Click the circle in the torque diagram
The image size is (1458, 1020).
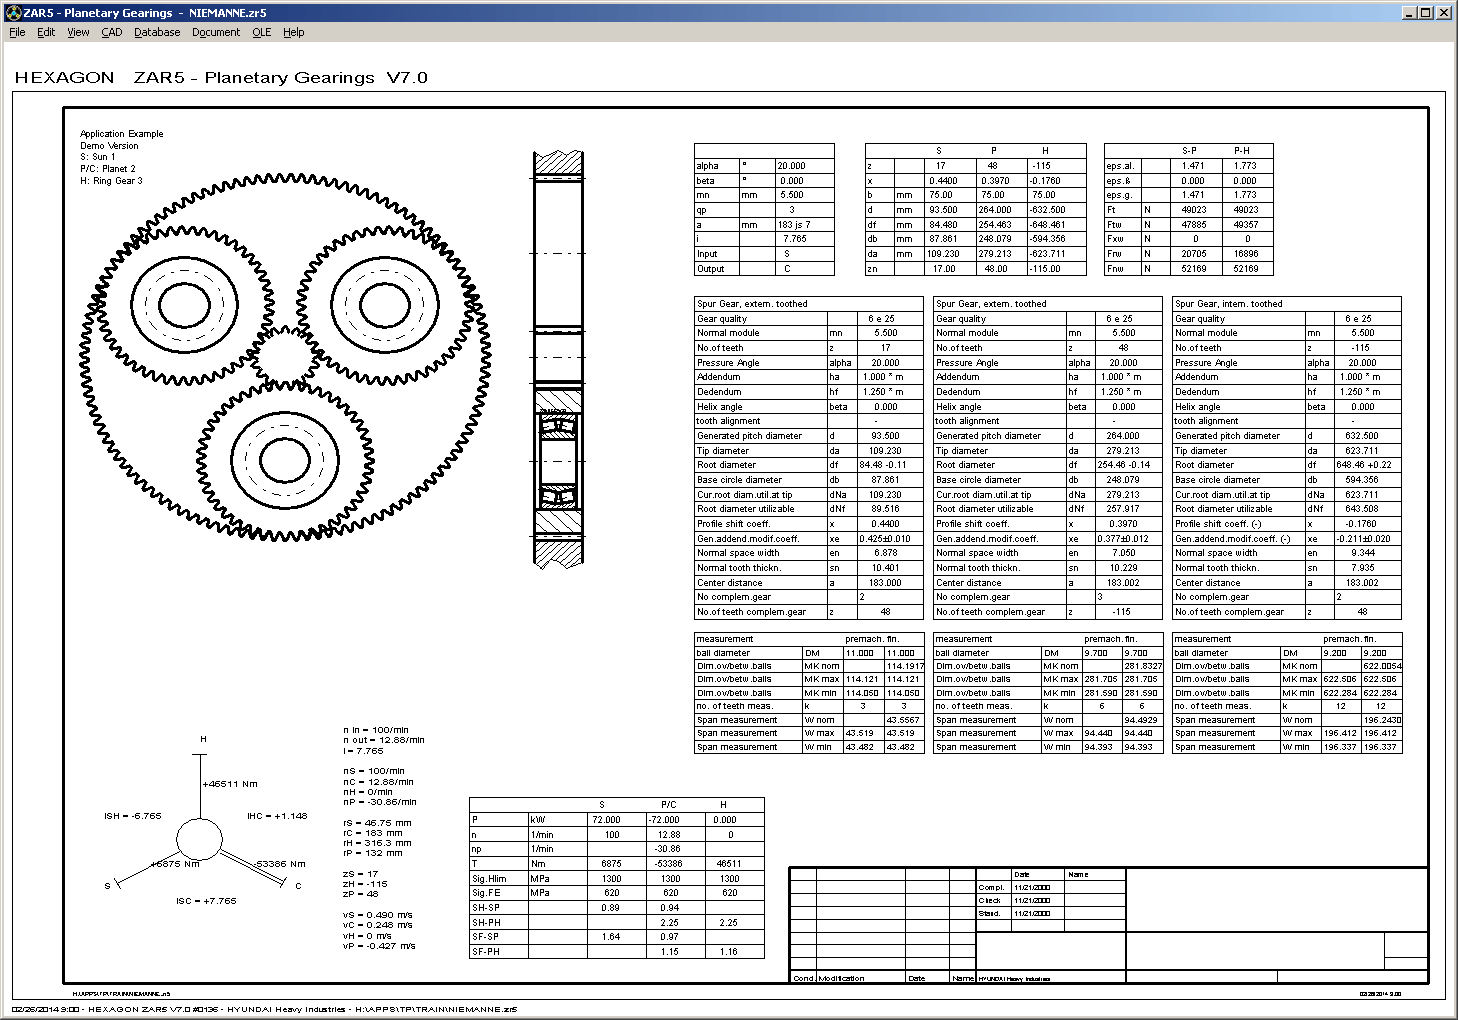pyautogui.click(x=199, y=839)
